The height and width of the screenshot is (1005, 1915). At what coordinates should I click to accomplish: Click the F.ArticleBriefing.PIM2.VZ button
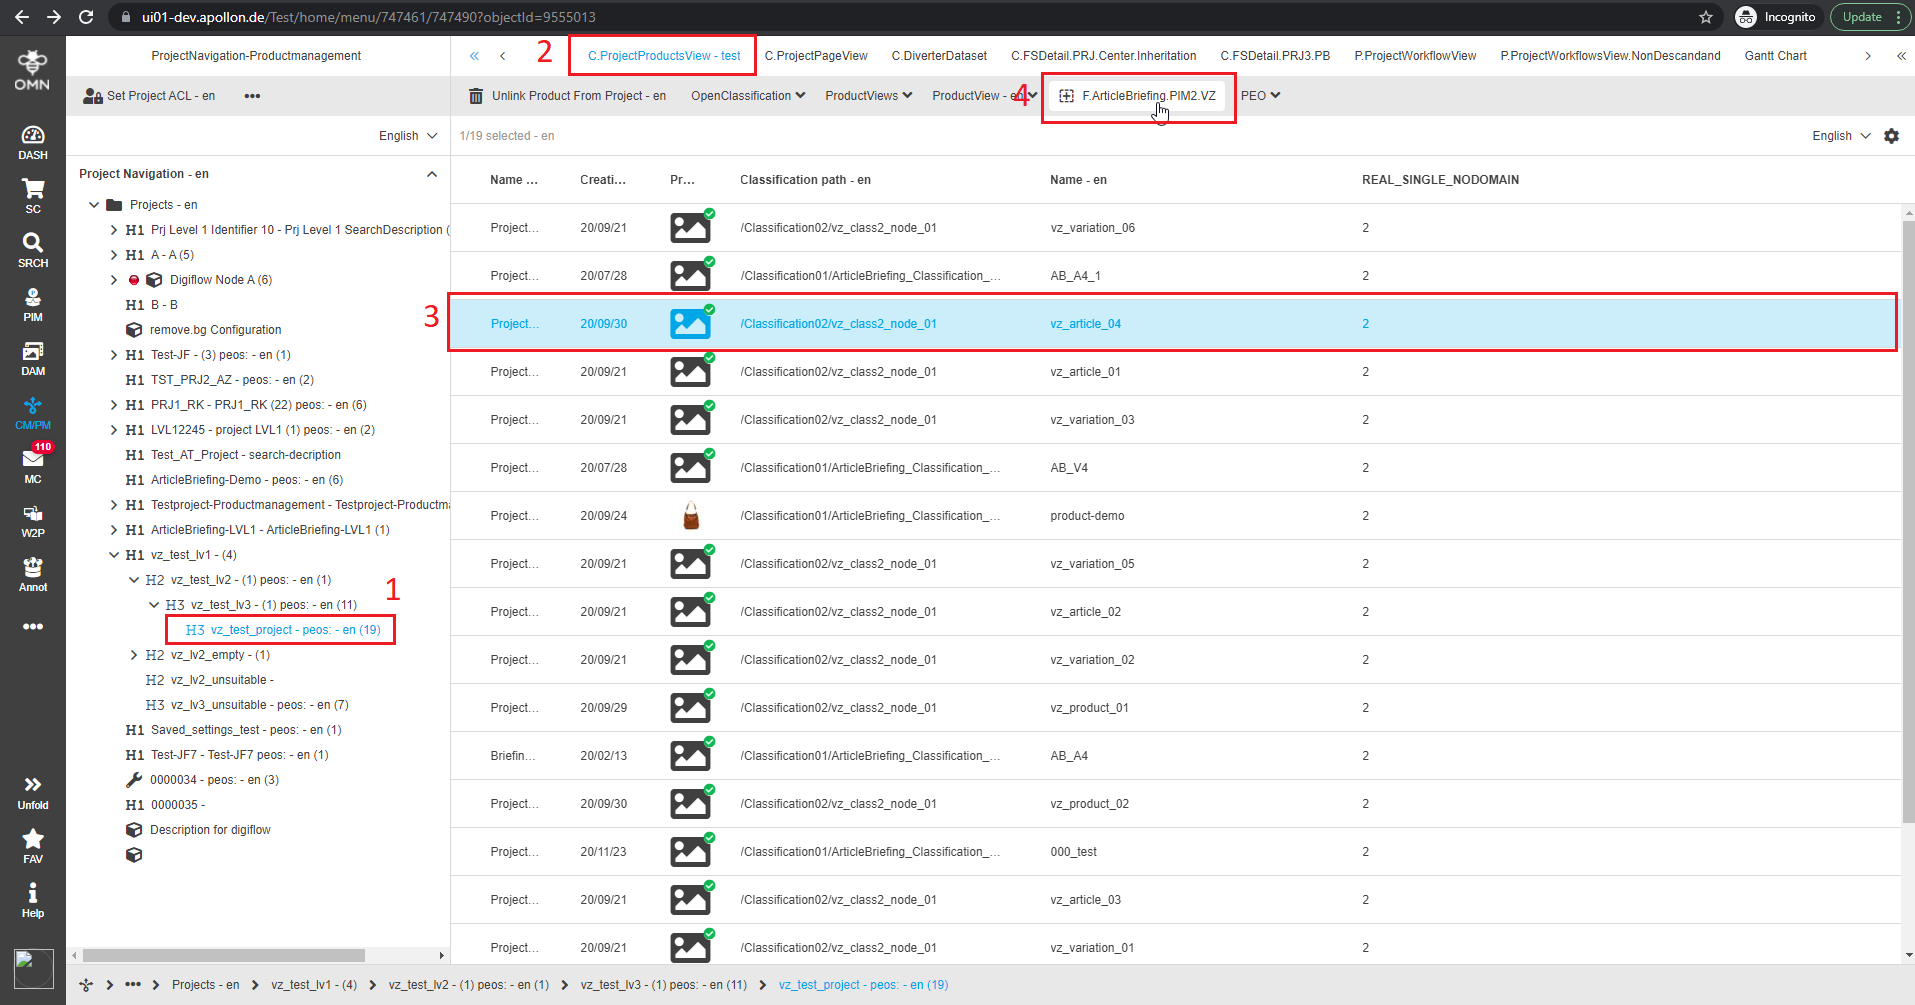point(1138,96)
